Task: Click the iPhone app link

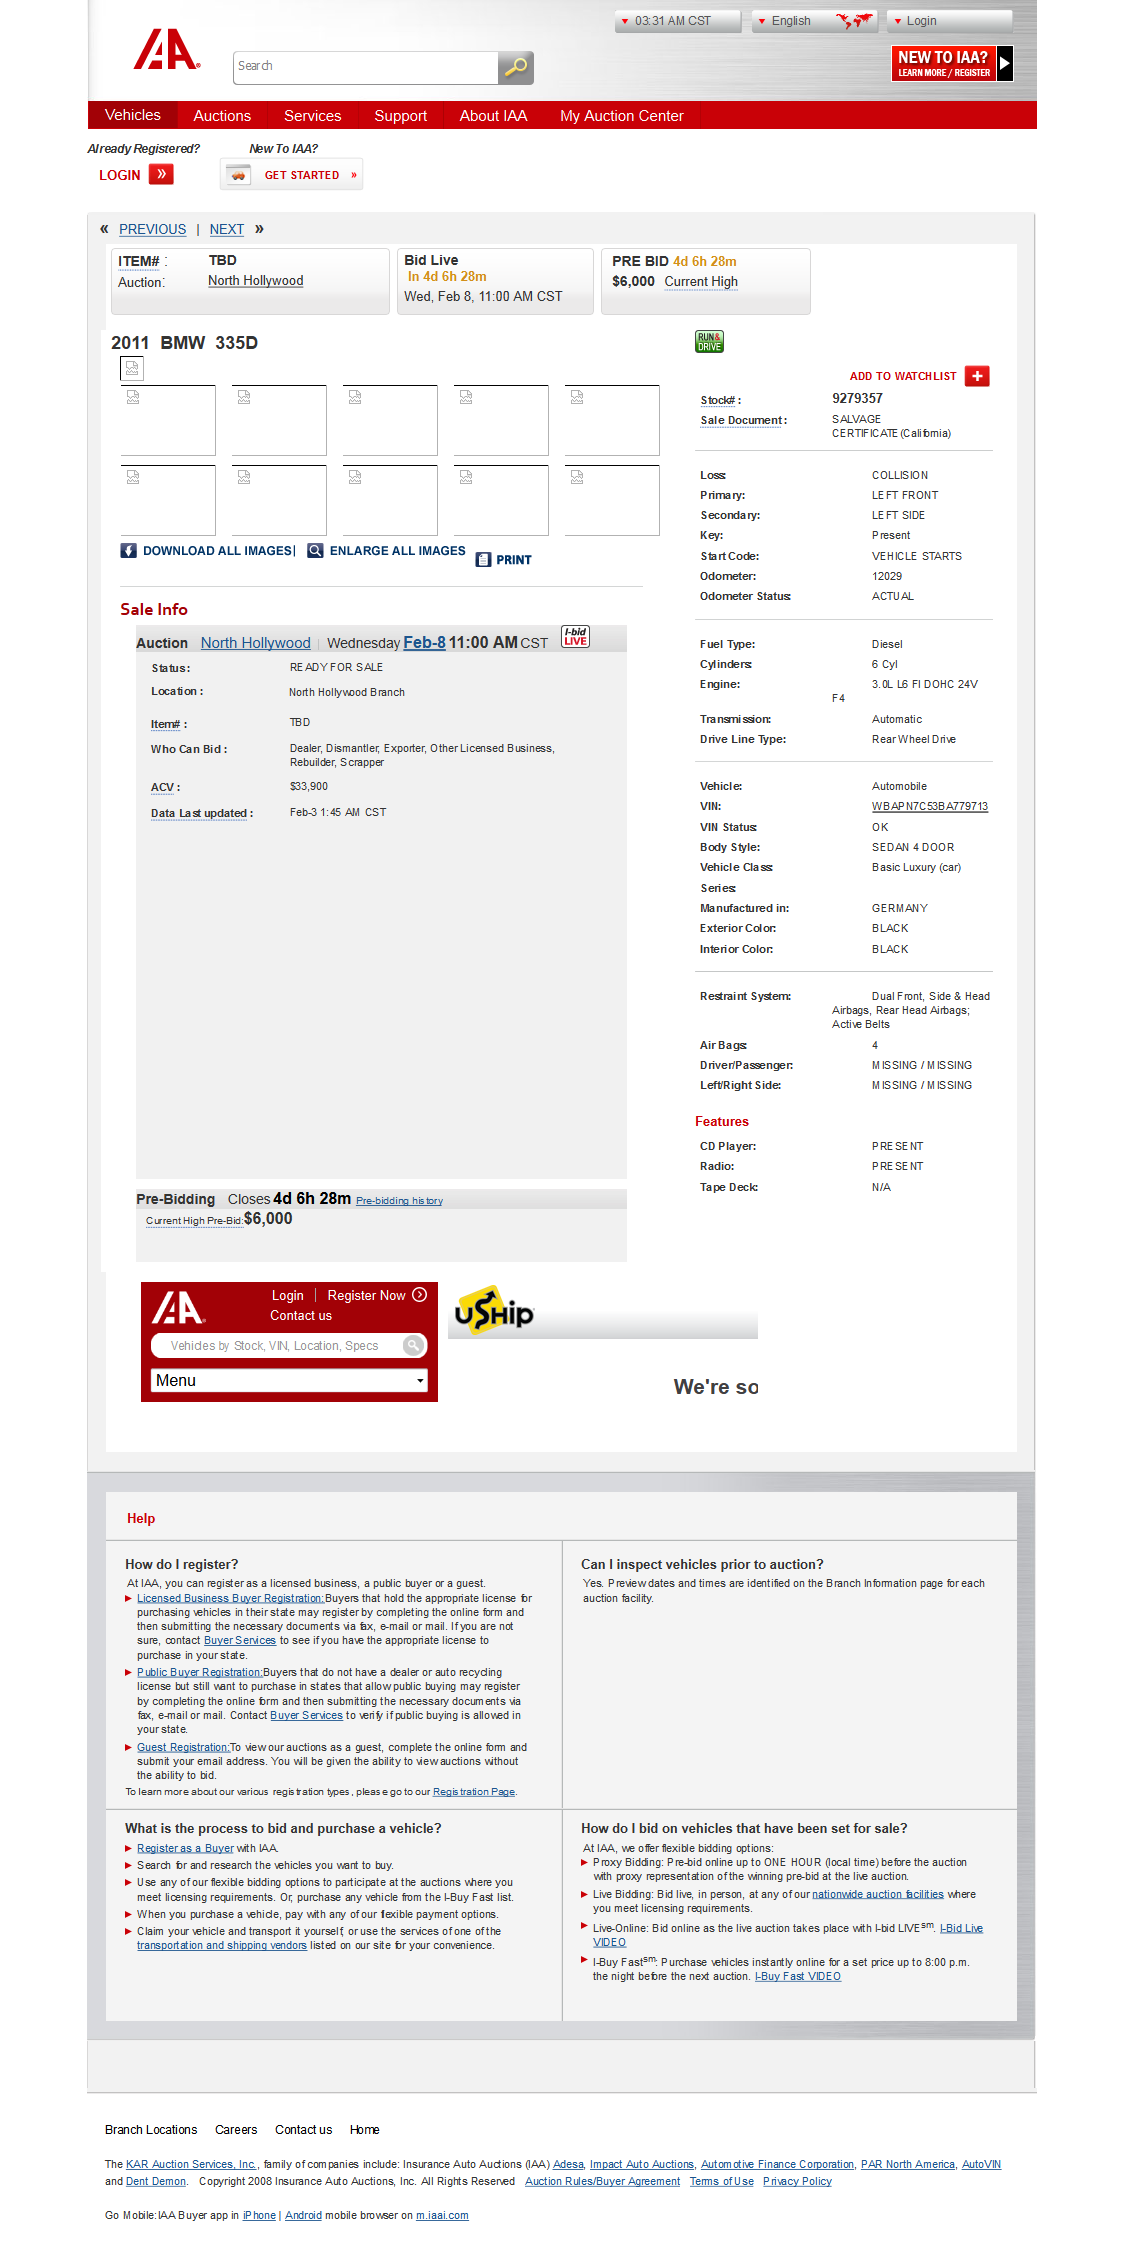Action: coord(259,2215)
